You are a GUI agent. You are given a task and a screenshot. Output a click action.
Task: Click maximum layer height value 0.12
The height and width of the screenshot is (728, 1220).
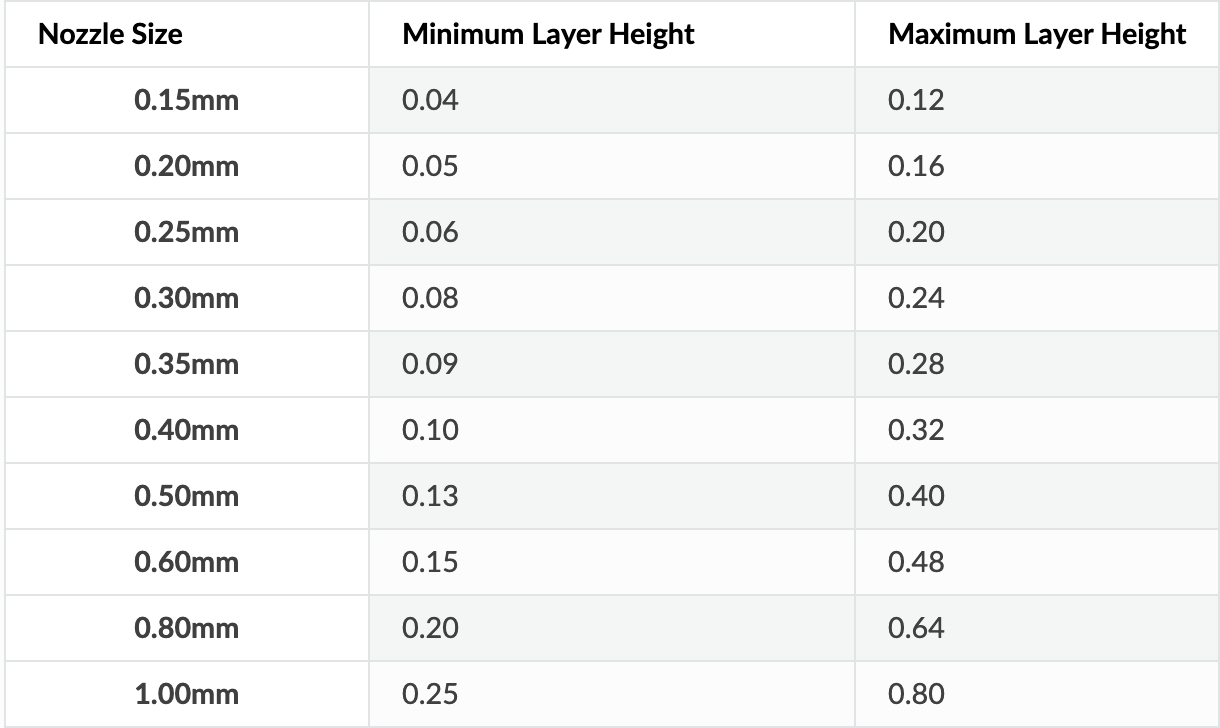tap(916, 100)
